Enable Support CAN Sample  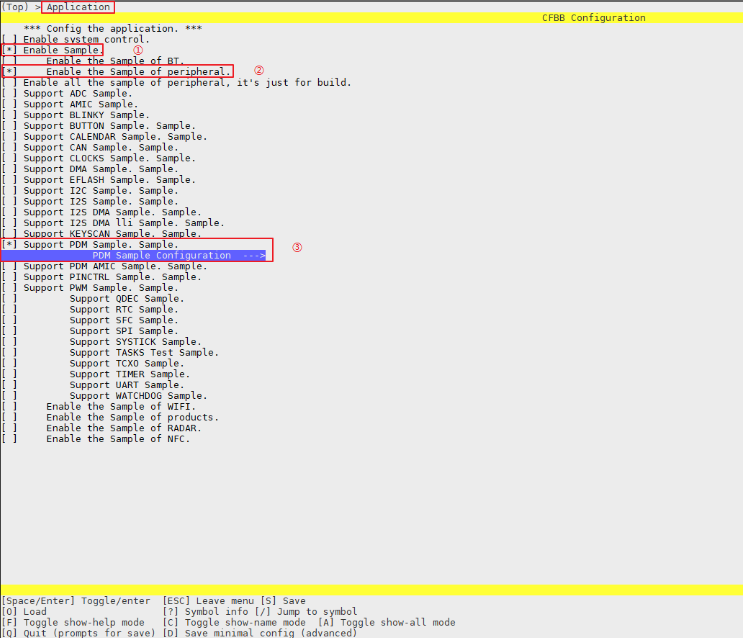pyautogui.click(x=10, y=148)
